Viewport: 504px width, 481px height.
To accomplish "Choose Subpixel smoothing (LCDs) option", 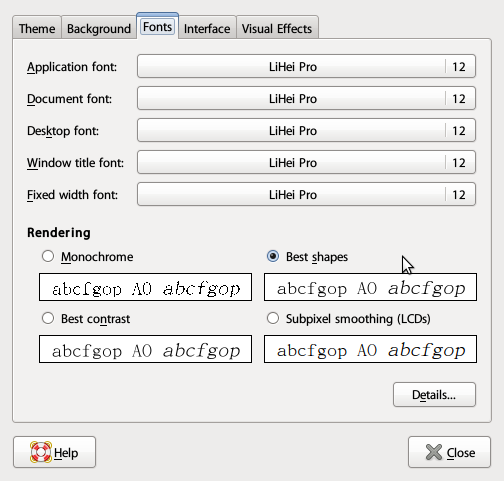I will (273, 318).
